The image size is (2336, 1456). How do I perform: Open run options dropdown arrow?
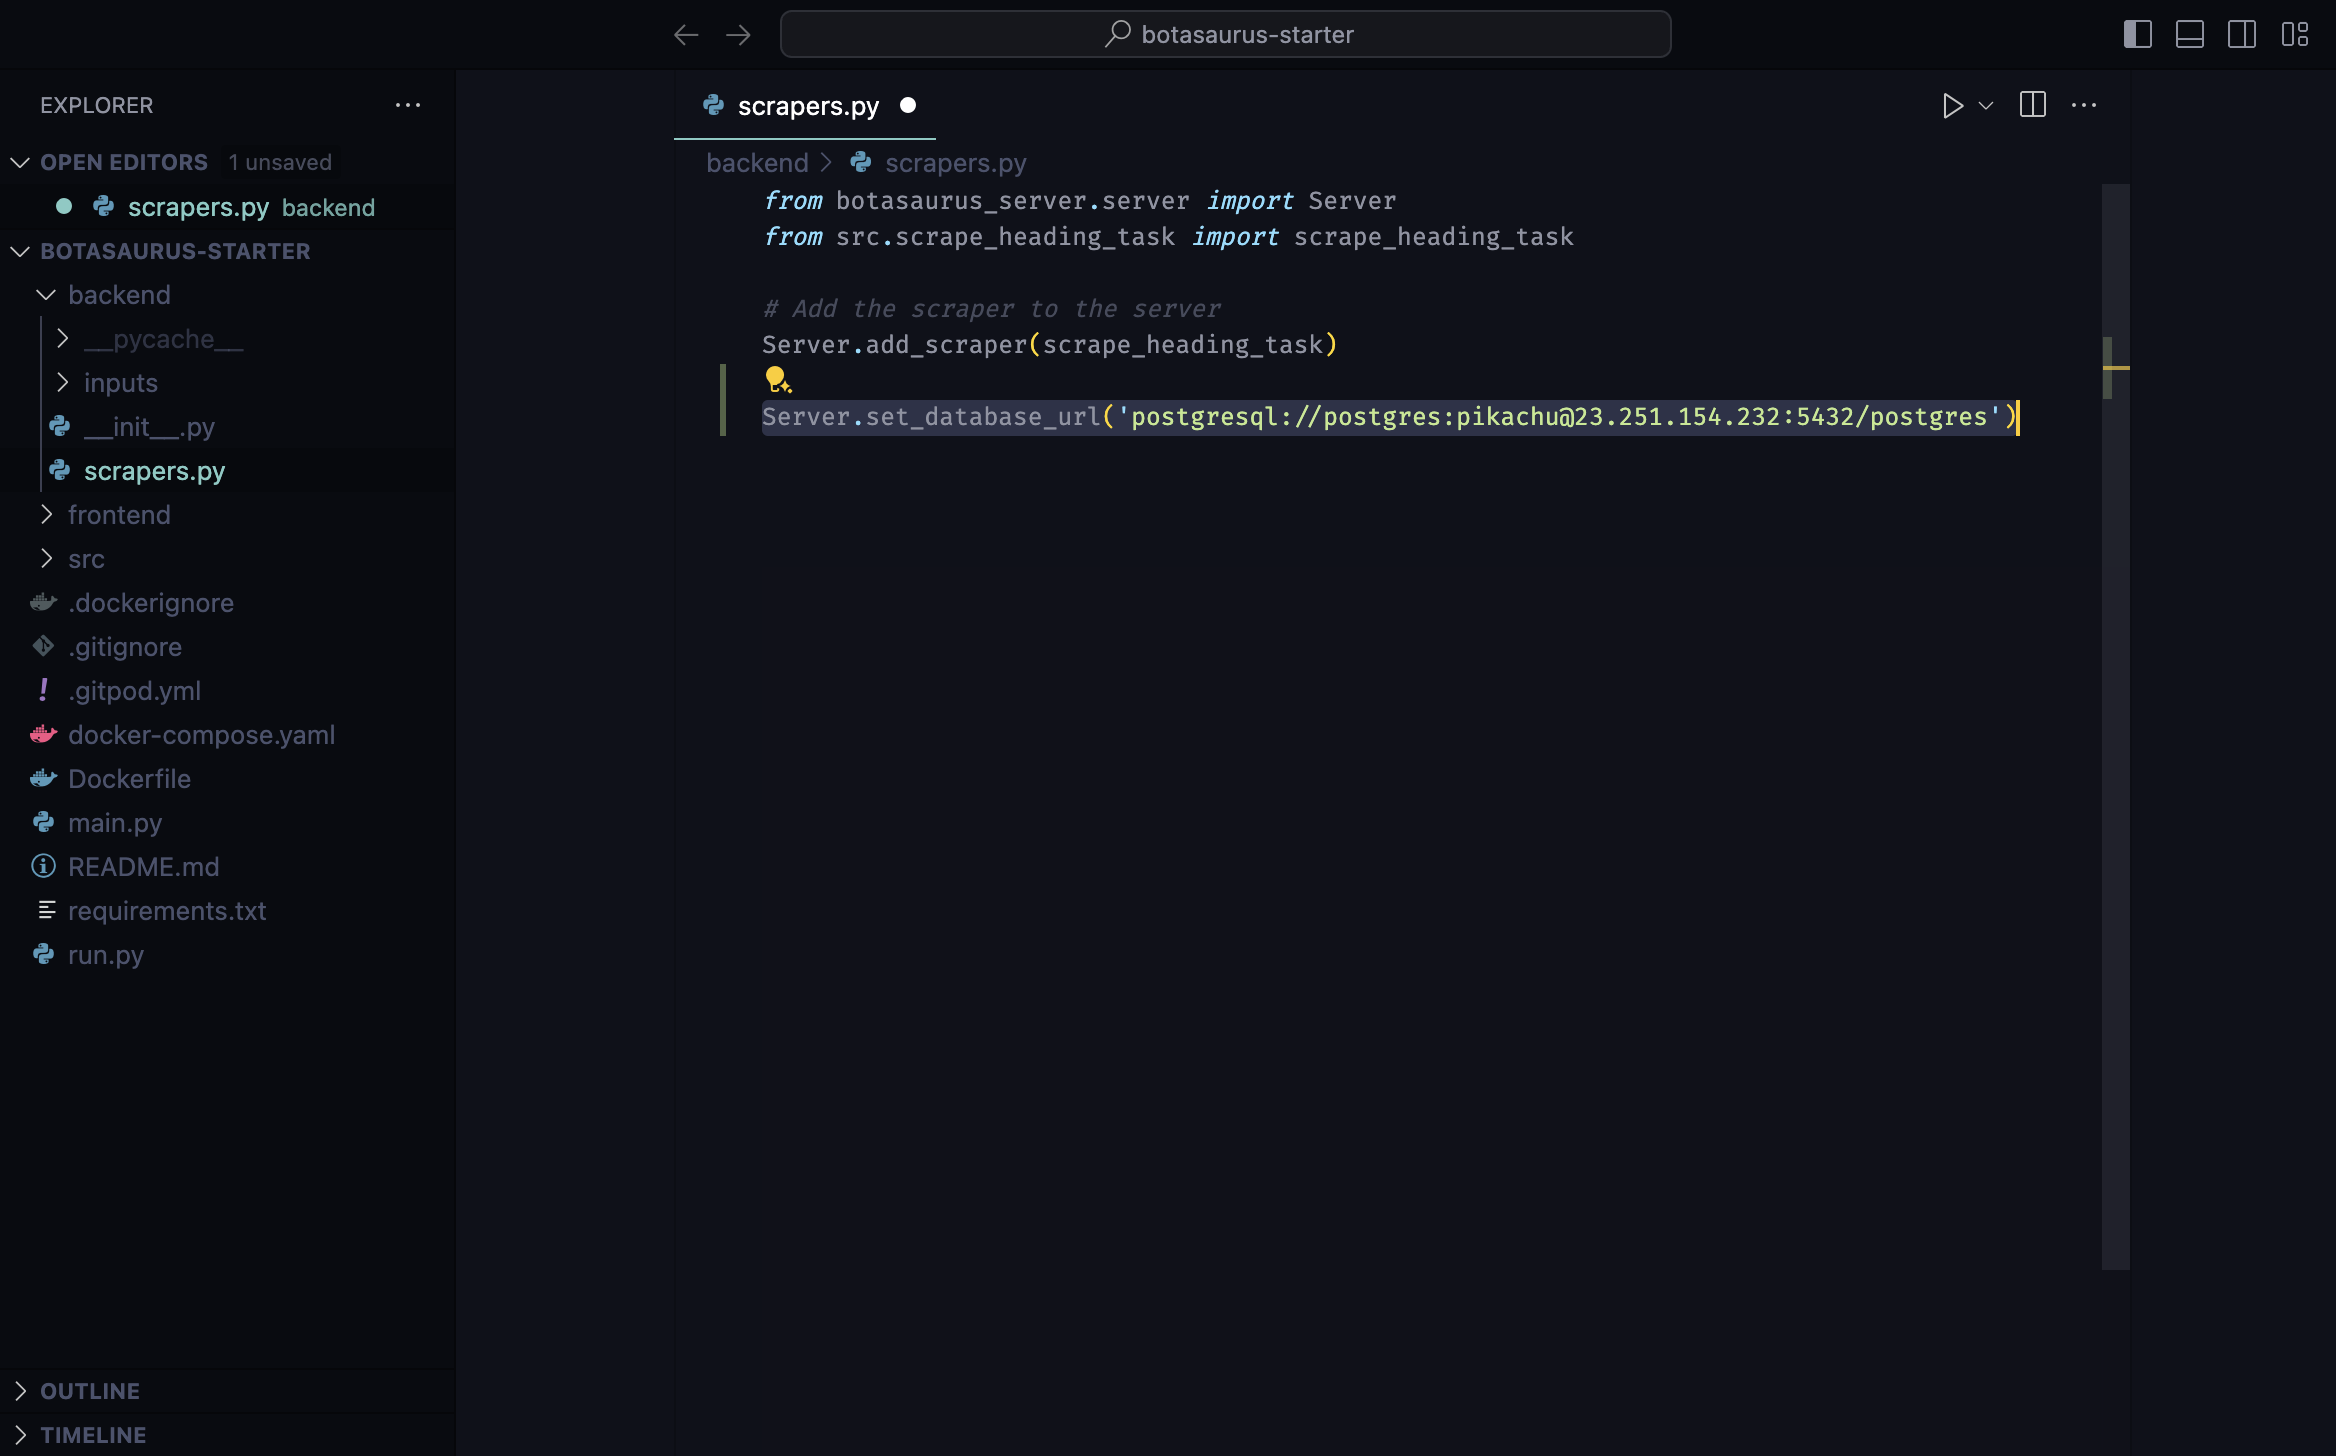click(x=1986, y=105)
